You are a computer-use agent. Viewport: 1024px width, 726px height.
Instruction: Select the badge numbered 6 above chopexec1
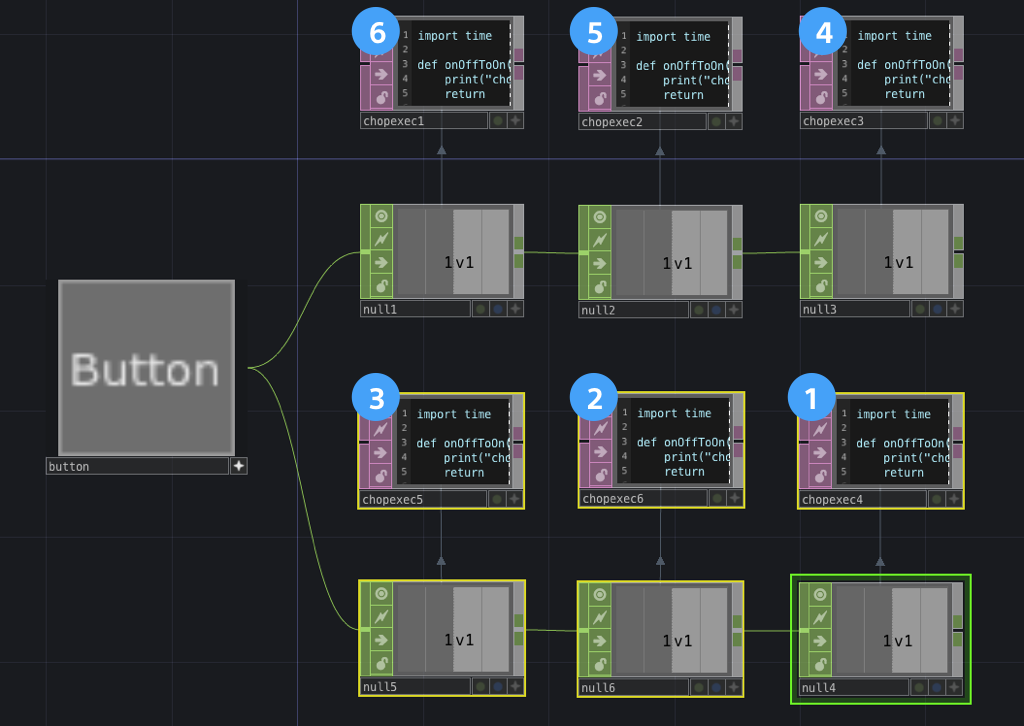point(375,31)
